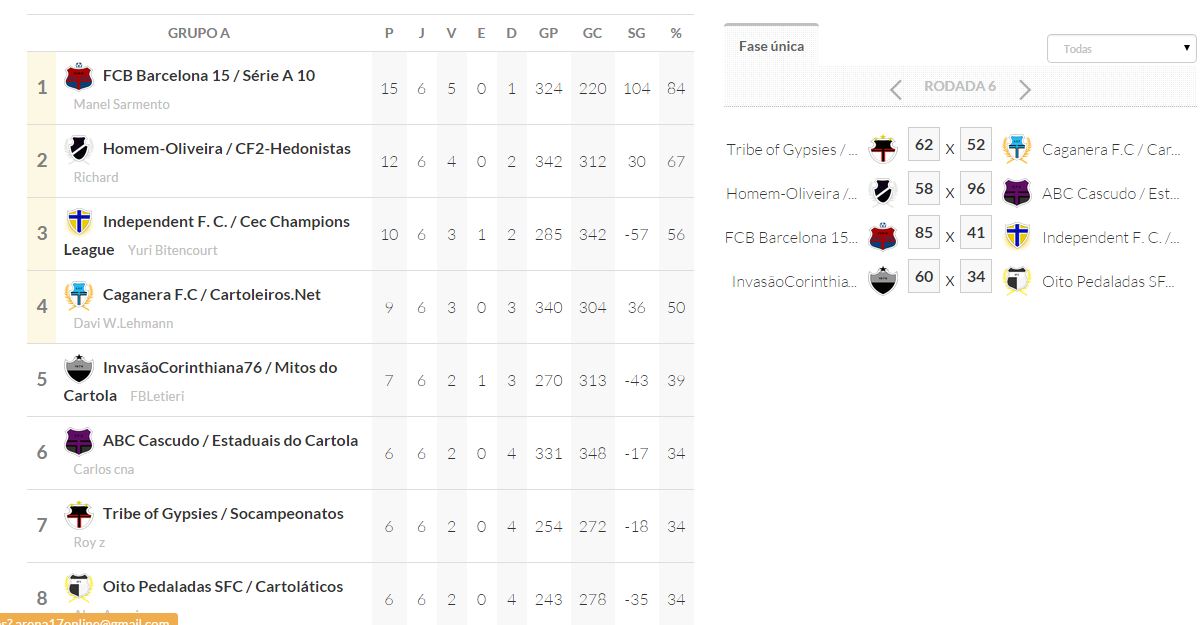Open Homem-Oliveira / CF2-Hedonistas team link
Viewport: 1203px width, 625px height.
pos(227,149)
